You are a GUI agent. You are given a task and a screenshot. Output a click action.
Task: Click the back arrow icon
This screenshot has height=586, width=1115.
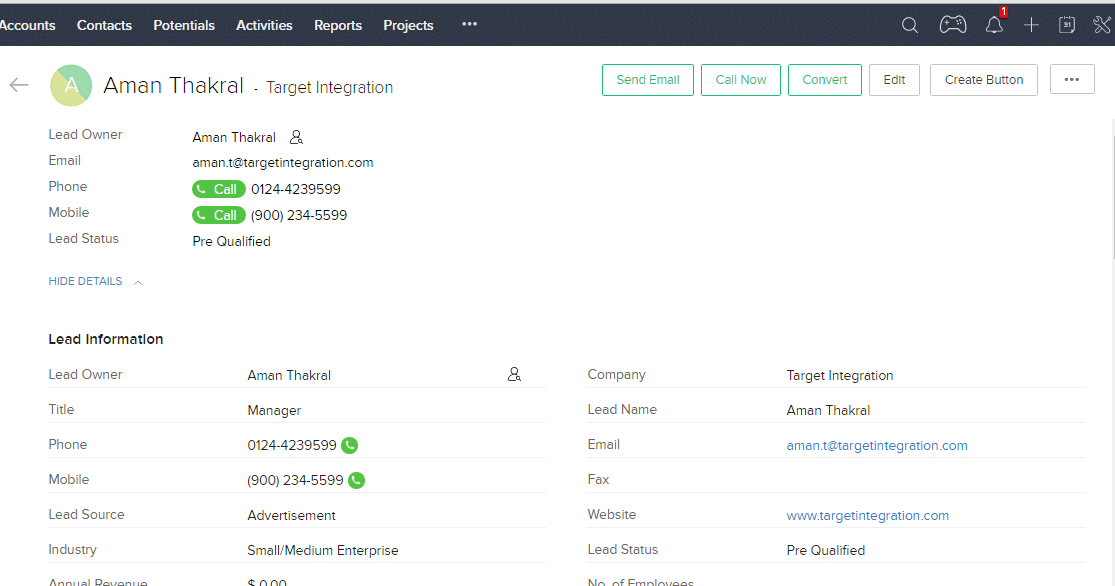[19, 85]
